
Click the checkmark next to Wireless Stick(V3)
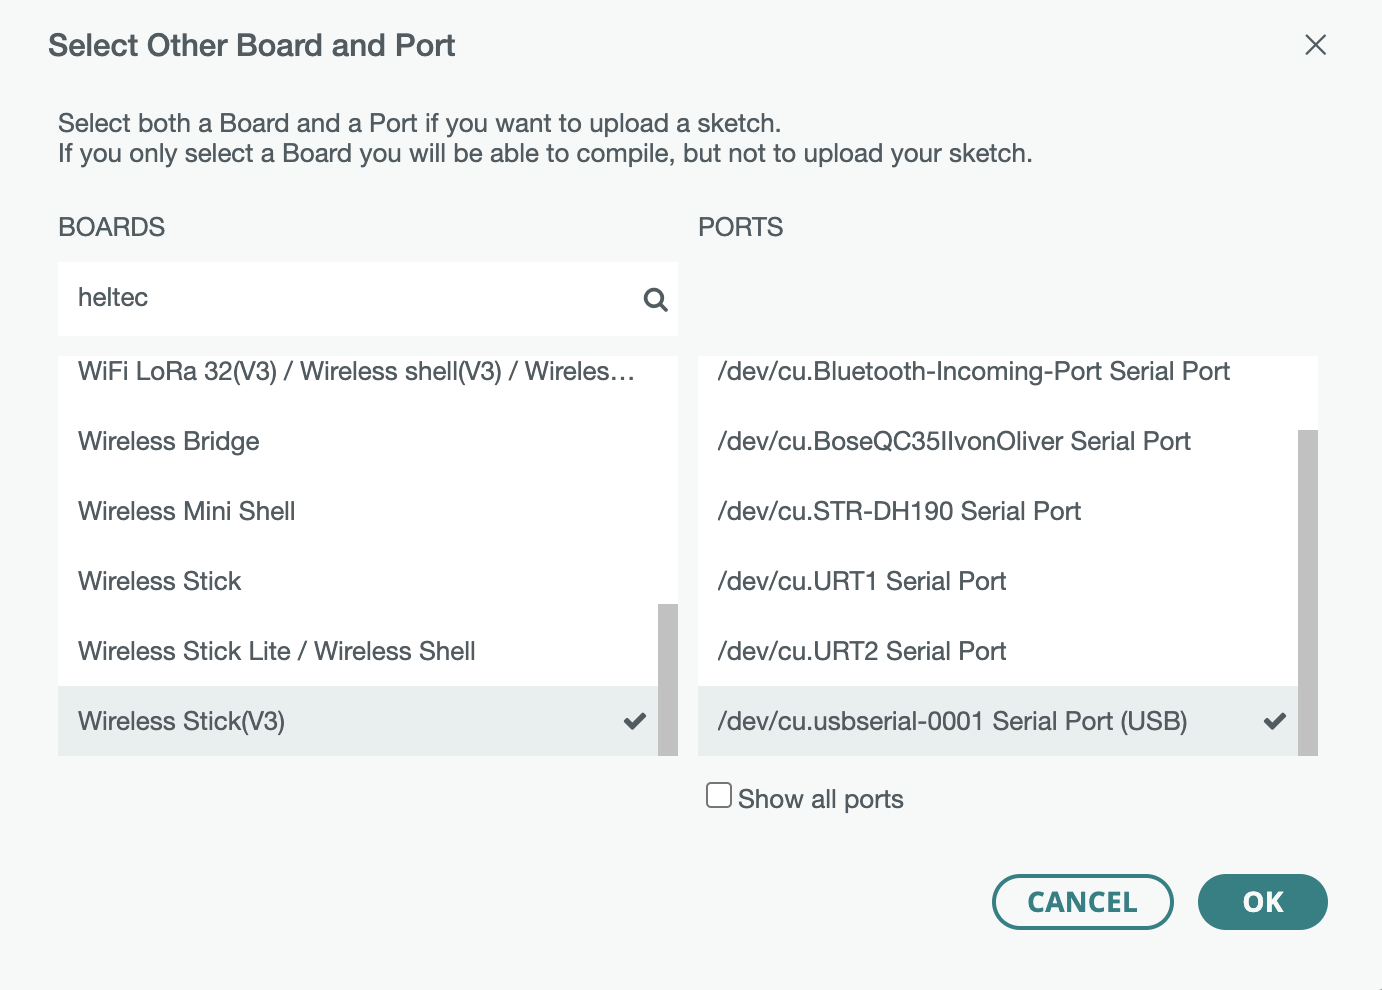pos(633,721)
